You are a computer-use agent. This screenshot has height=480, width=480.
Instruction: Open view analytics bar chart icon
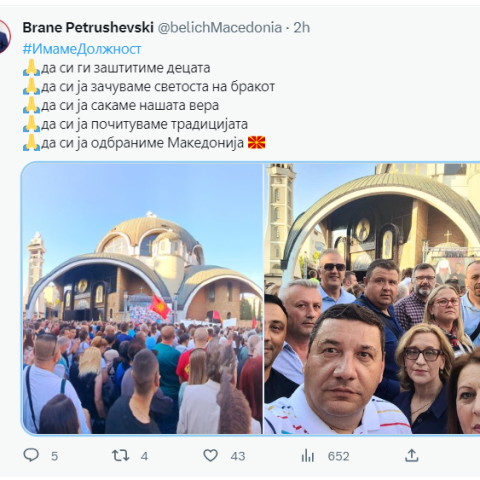pyautogui.click(x=308, y=455)
